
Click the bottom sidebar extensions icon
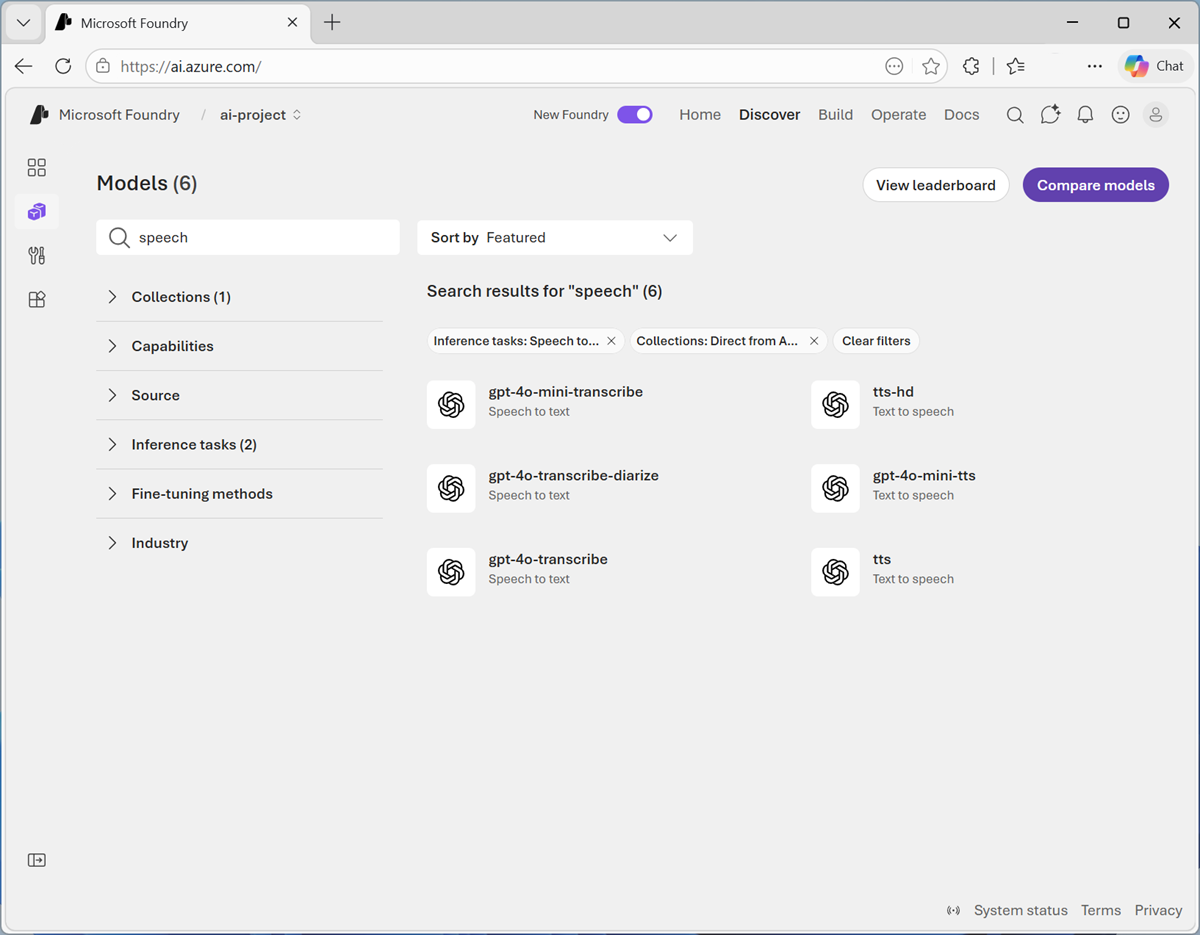pyautogui.click(x=36, y=298)
